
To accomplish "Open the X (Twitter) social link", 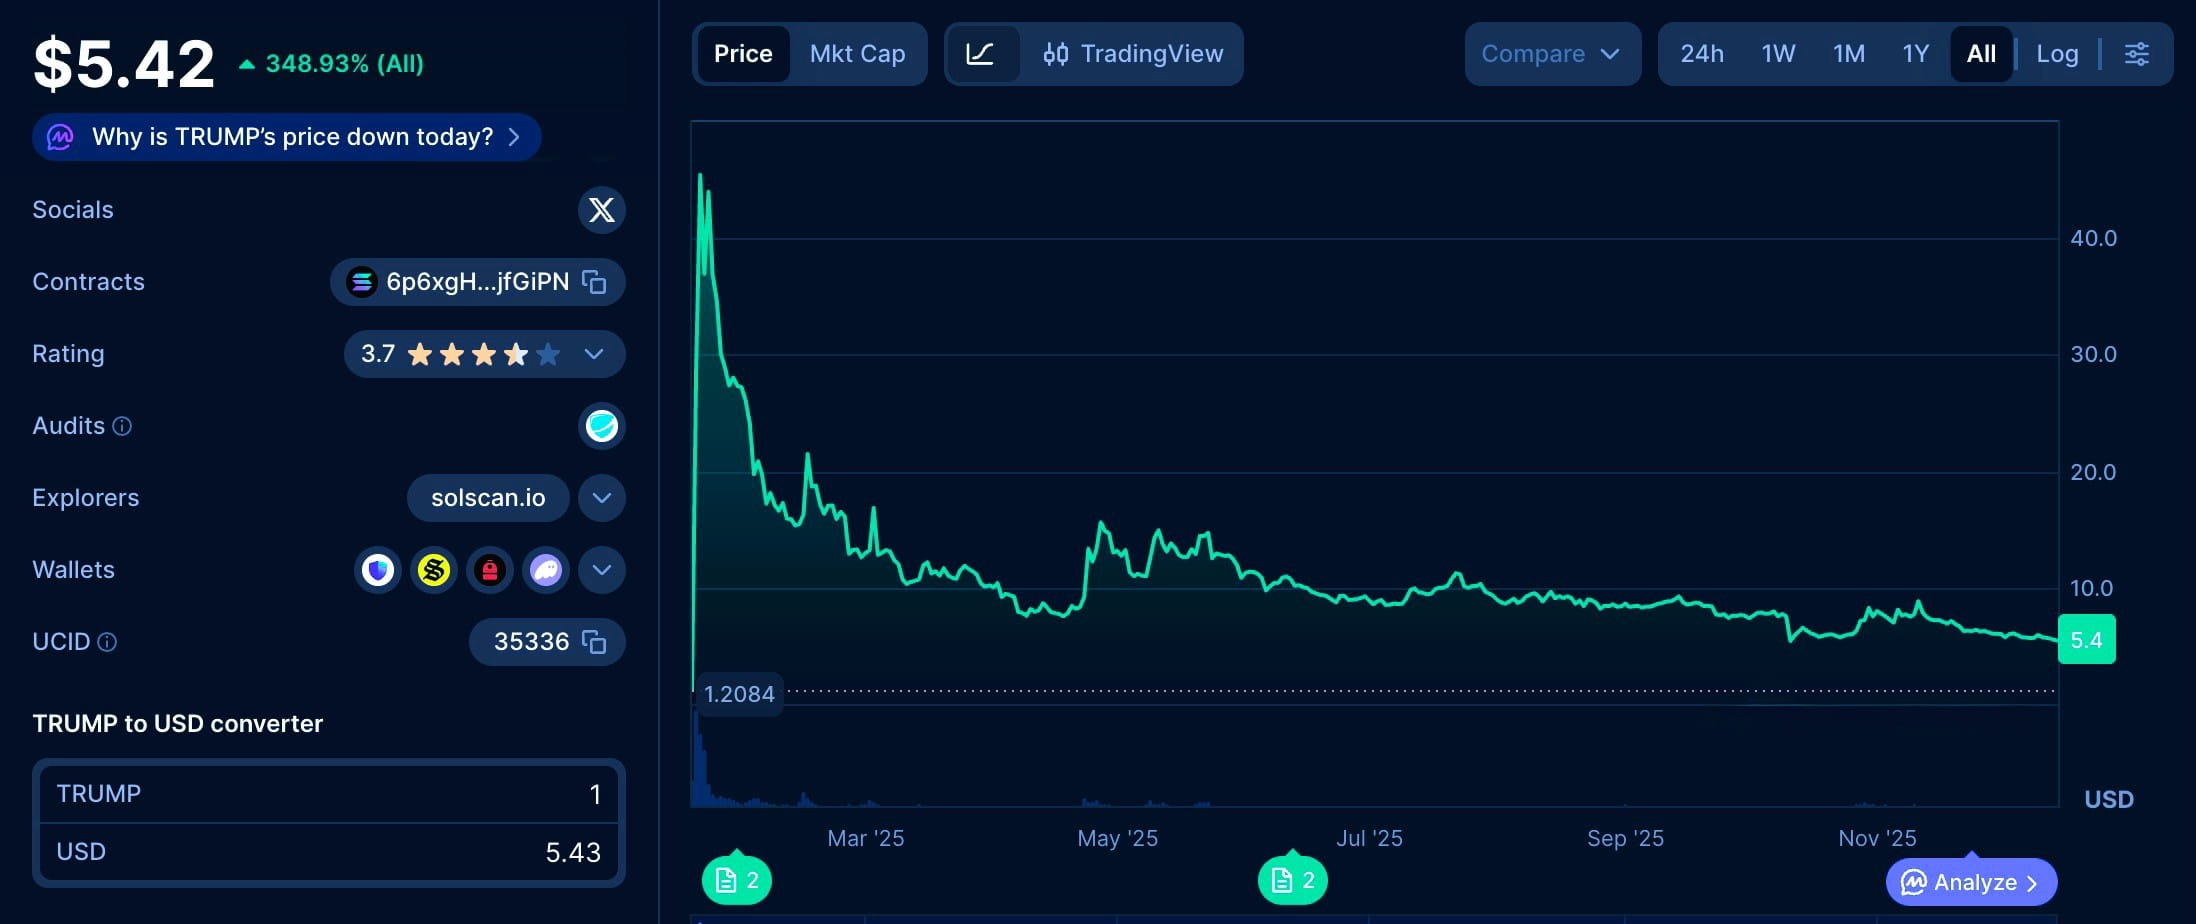I will coord(601,210).
